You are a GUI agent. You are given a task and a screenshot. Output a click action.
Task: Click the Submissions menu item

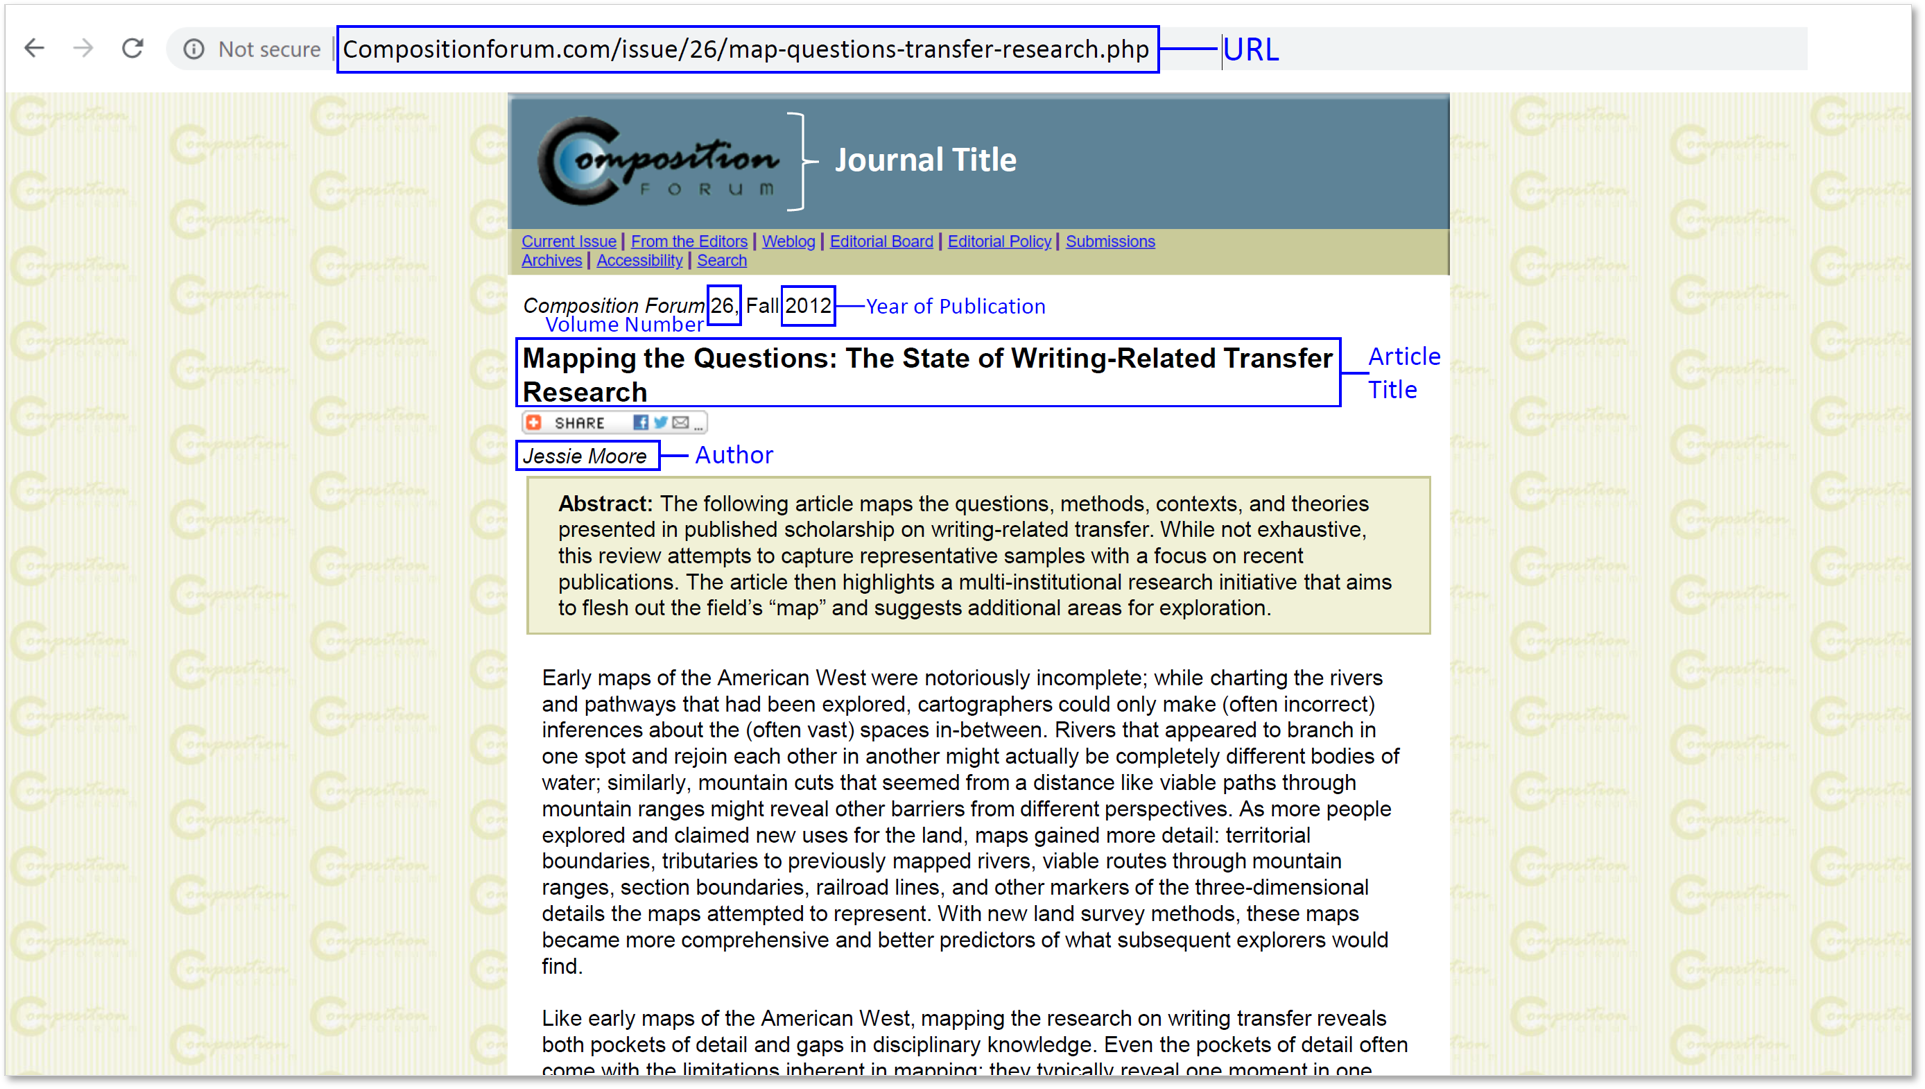(x=1111, y=241)
